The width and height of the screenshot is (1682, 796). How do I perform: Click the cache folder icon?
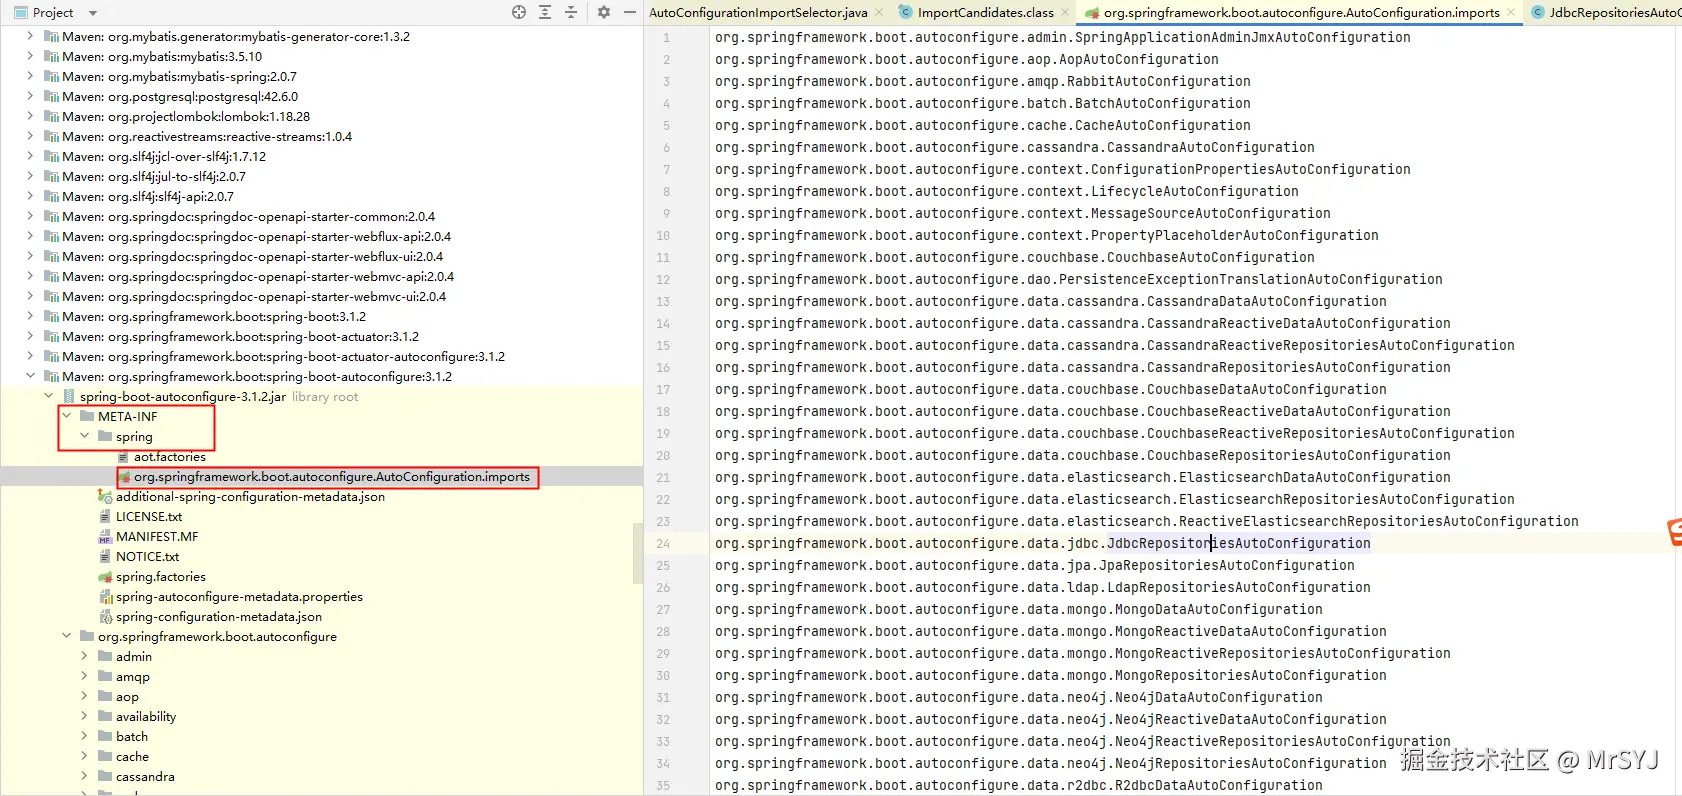coord(105,756)
